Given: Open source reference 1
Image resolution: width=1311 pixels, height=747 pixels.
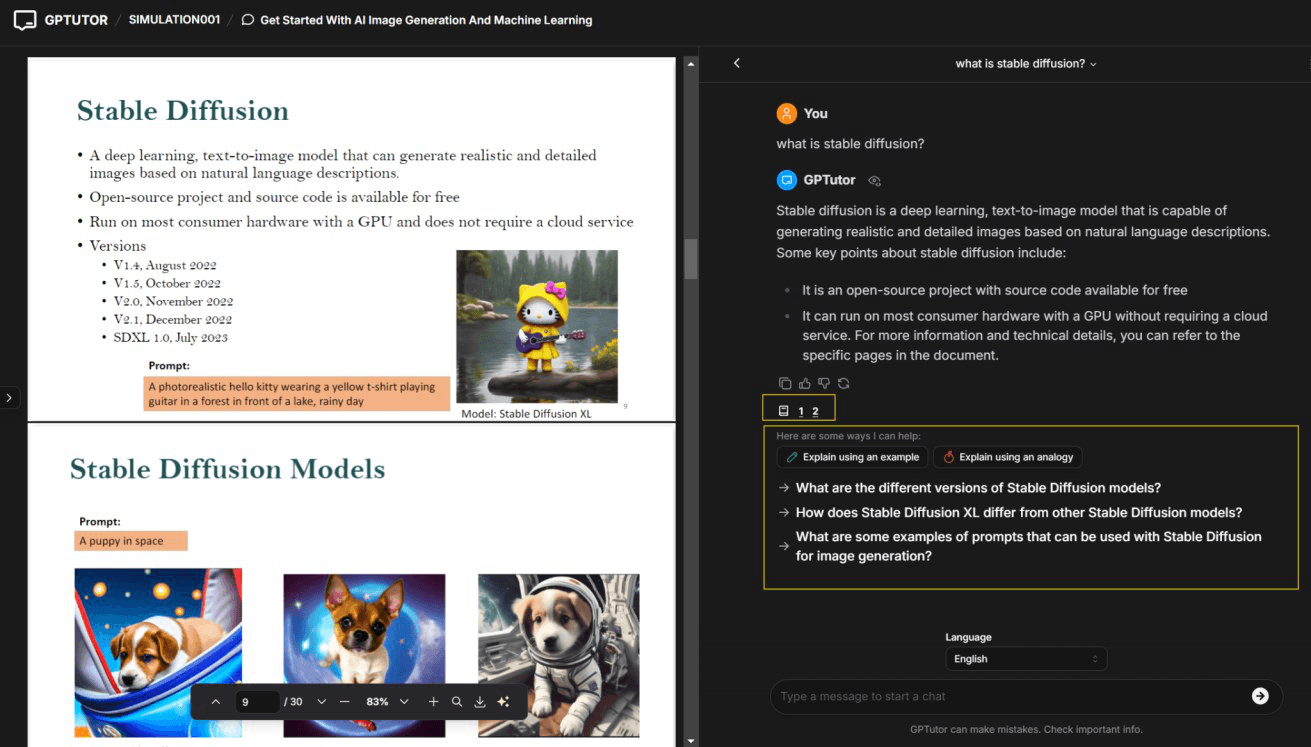Looking at the screenshot, I should click(801, 411).
